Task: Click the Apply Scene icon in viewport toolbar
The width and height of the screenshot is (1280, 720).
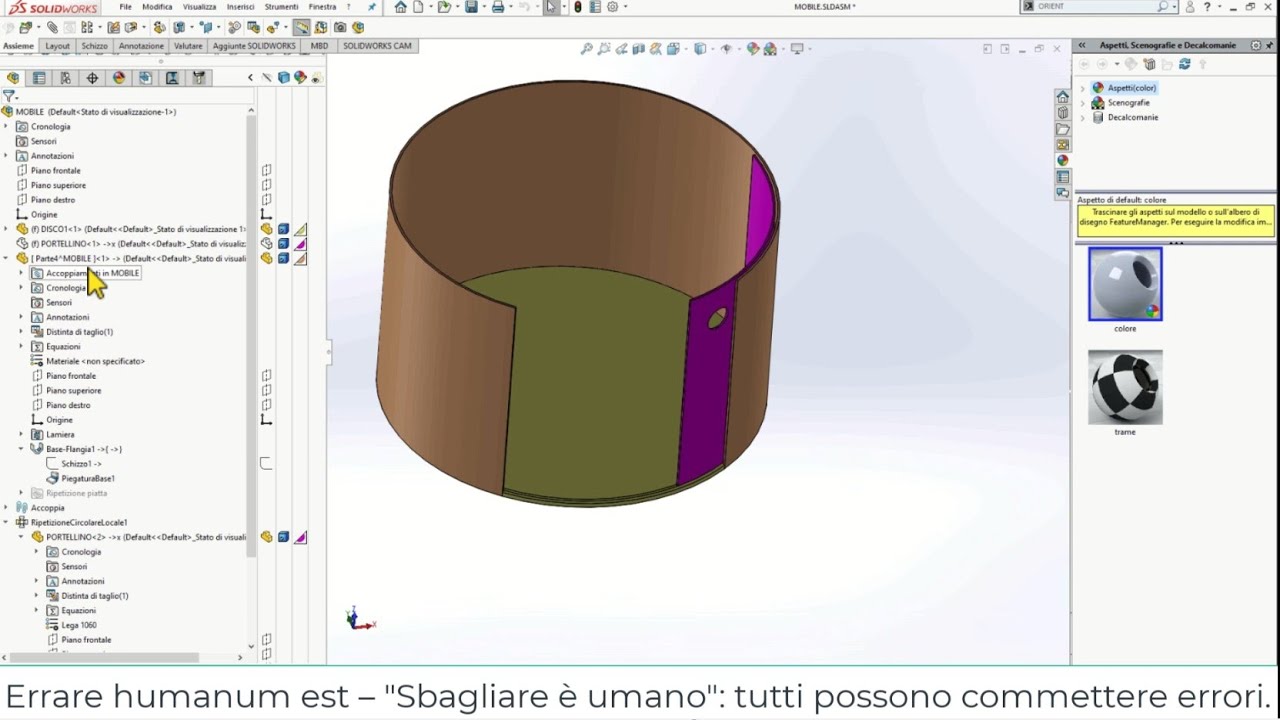Action: pyautogui.click(x=770, y=48)
